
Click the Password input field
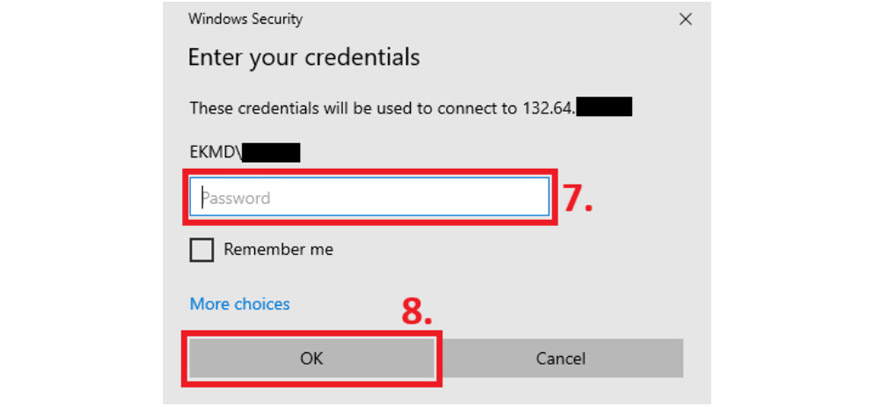click(370, 198)
